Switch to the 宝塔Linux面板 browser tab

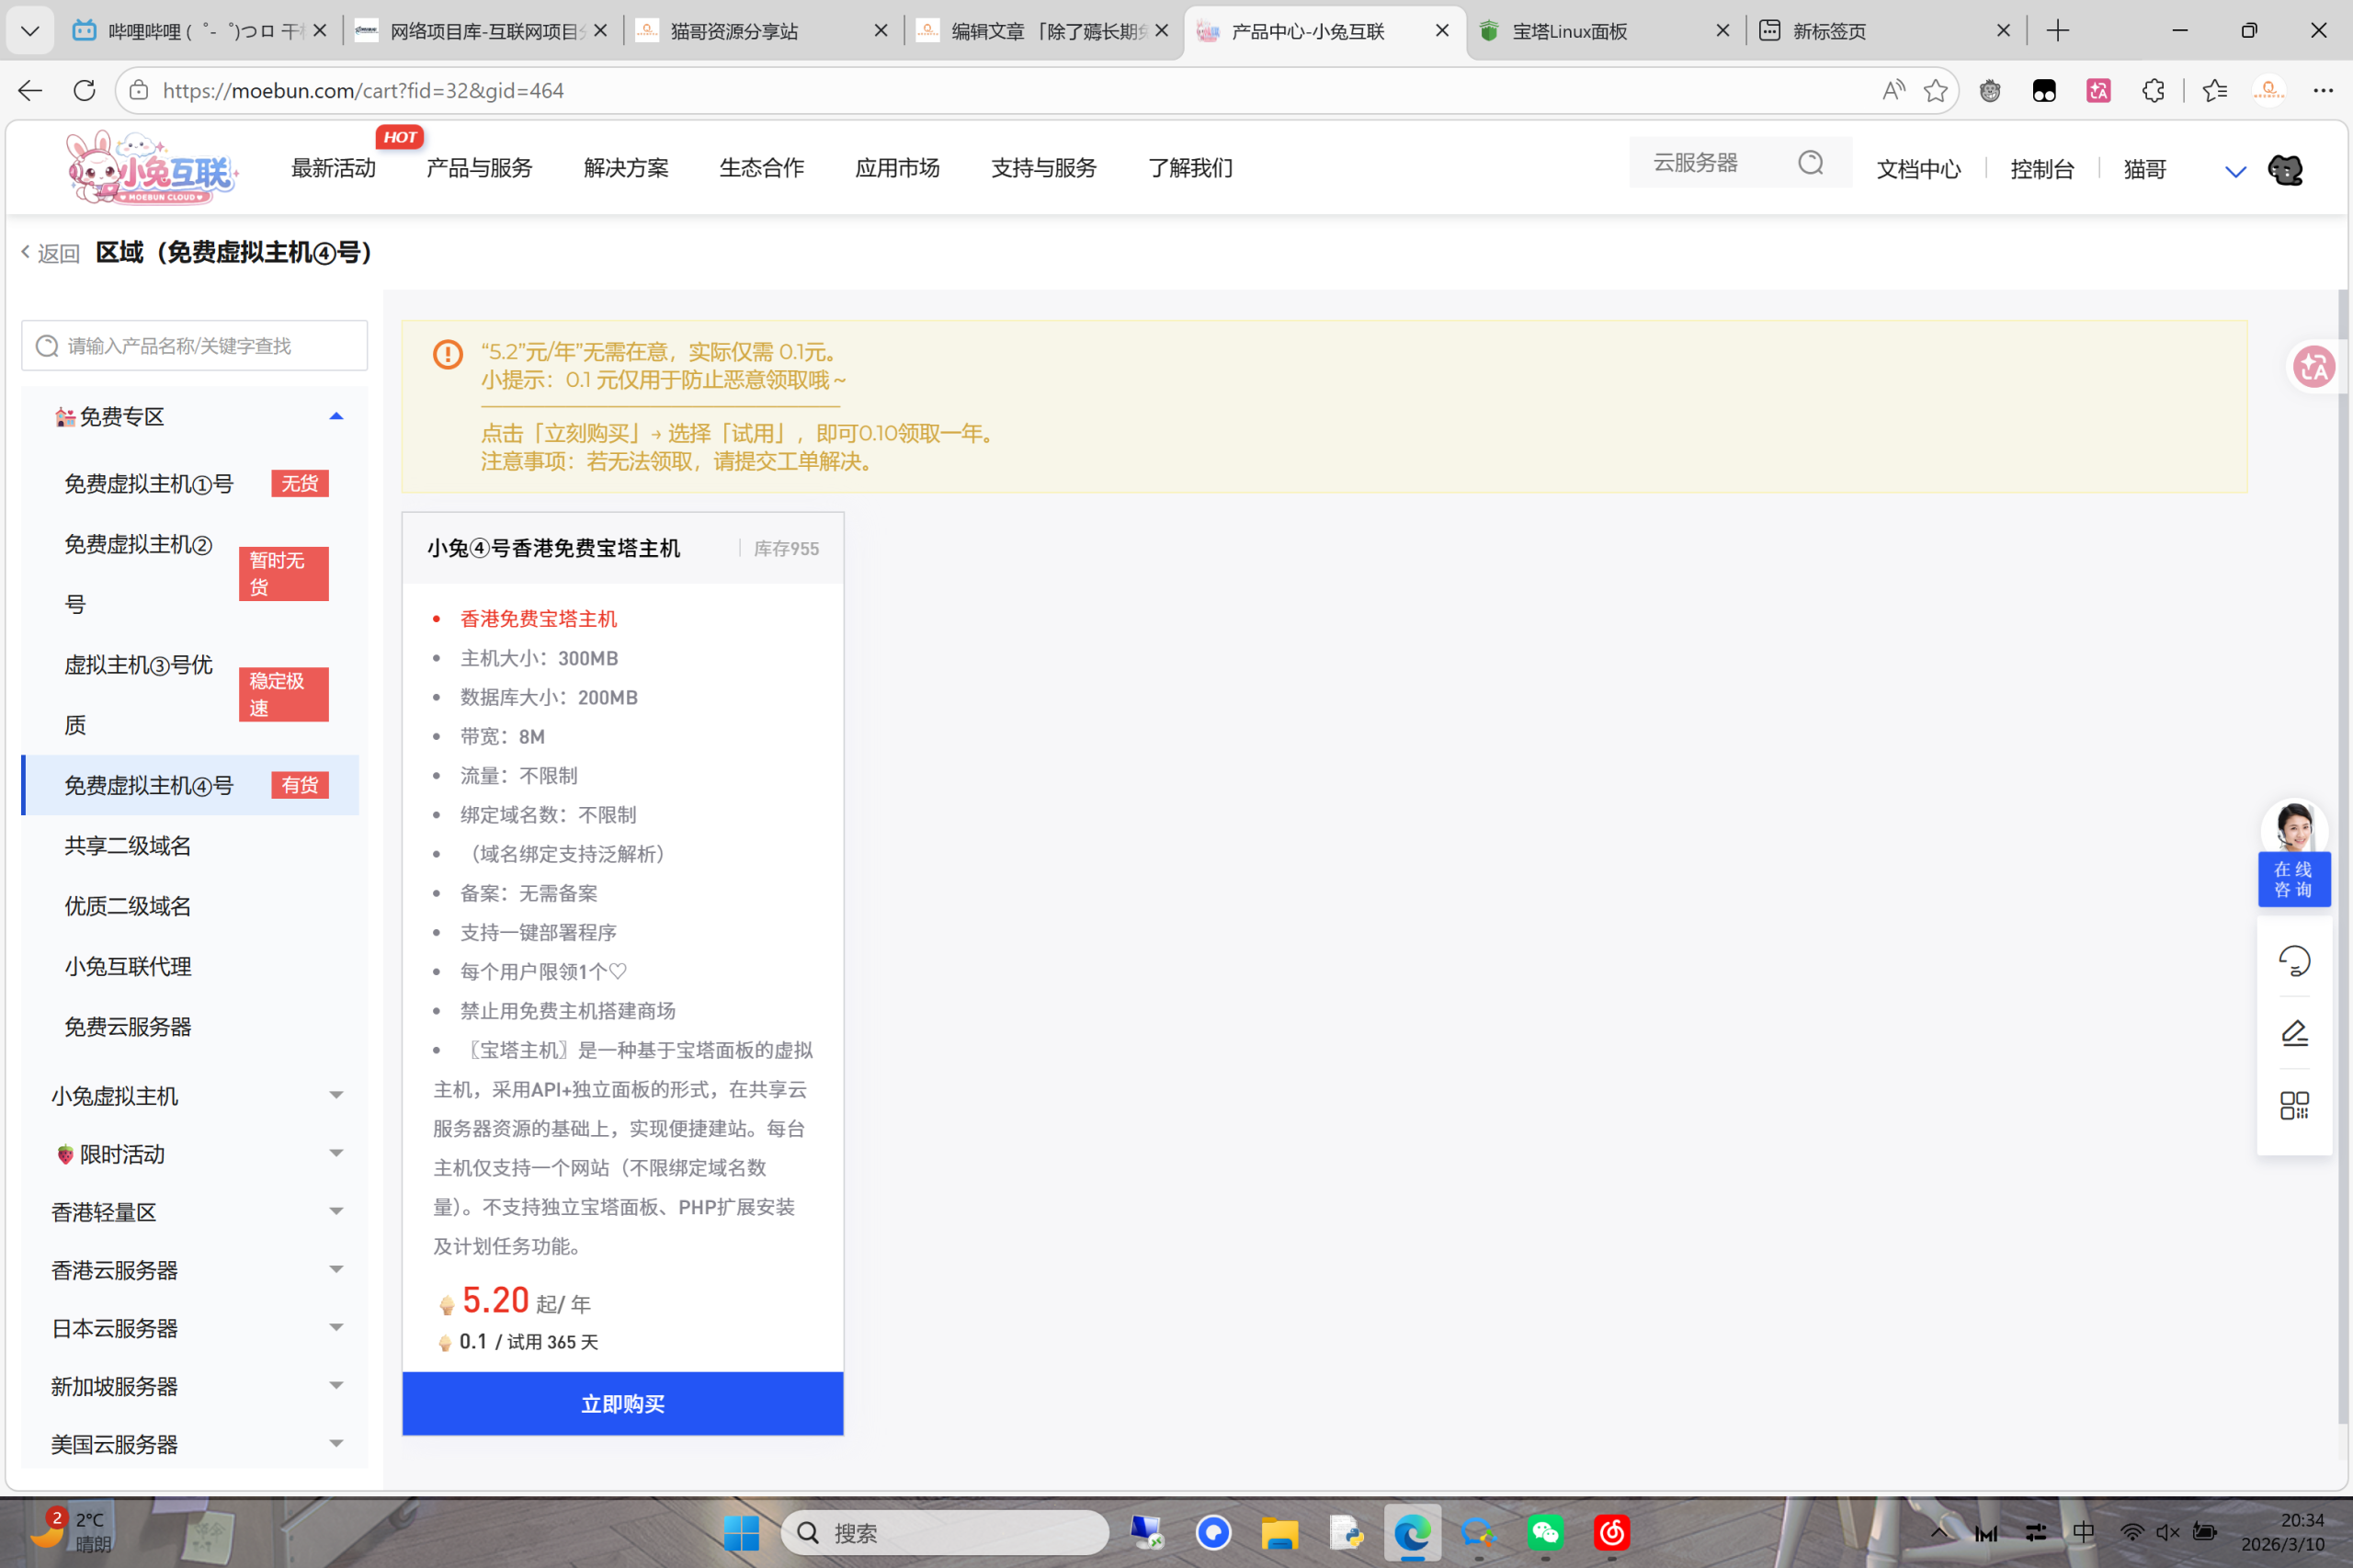[1604, 31]
